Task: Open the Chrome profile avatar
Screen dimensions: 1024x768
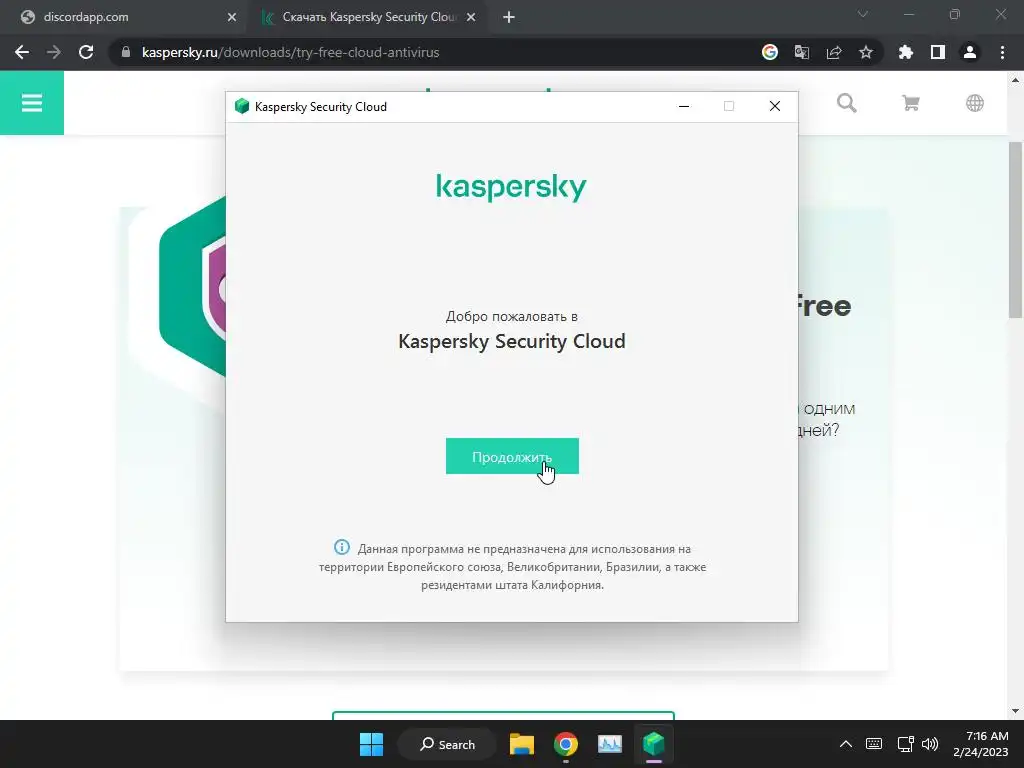Action: (x=970, y=52)
